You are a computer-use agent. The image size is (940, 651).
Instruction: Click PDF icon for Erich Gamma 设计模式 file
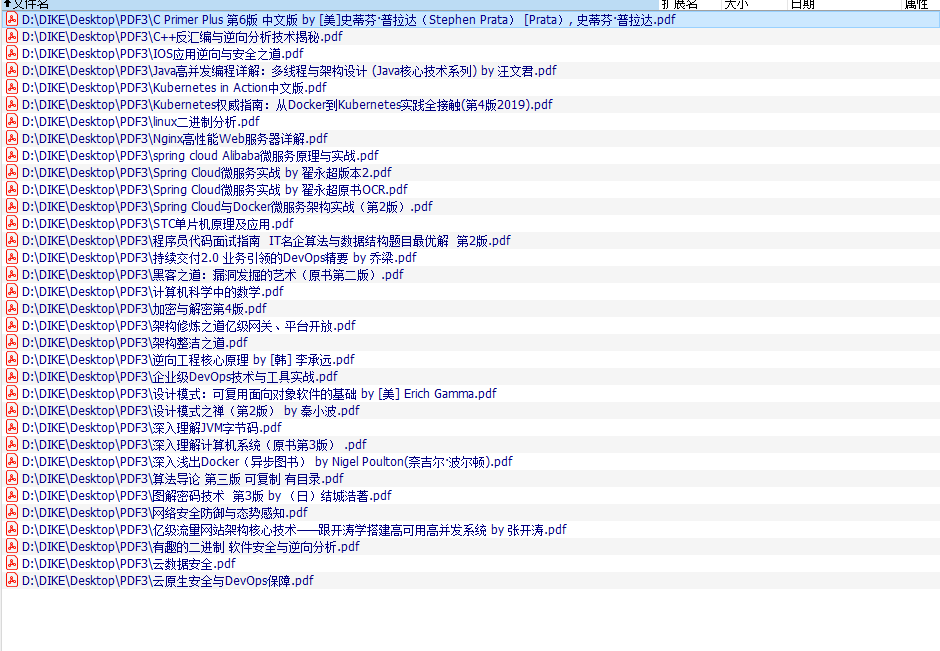11,393
